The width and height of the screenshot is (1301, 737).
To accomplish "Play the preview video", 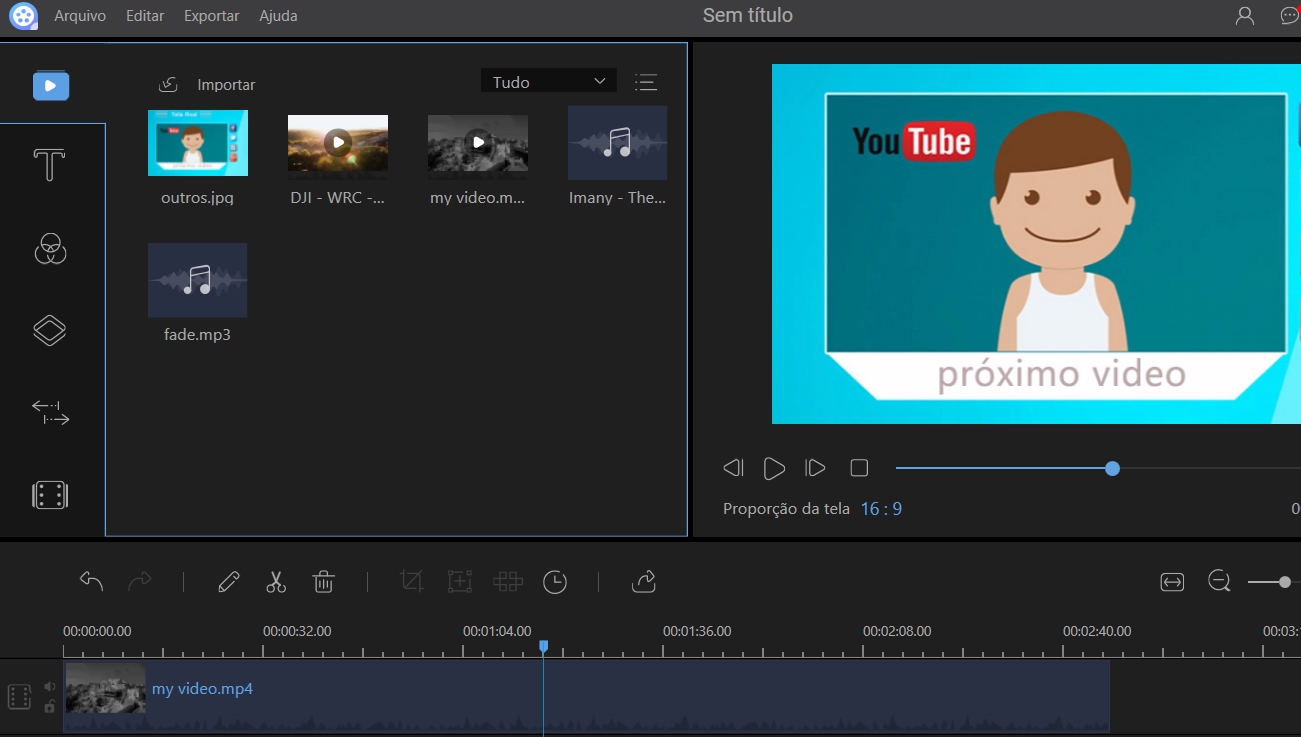I will coord(774,468).
